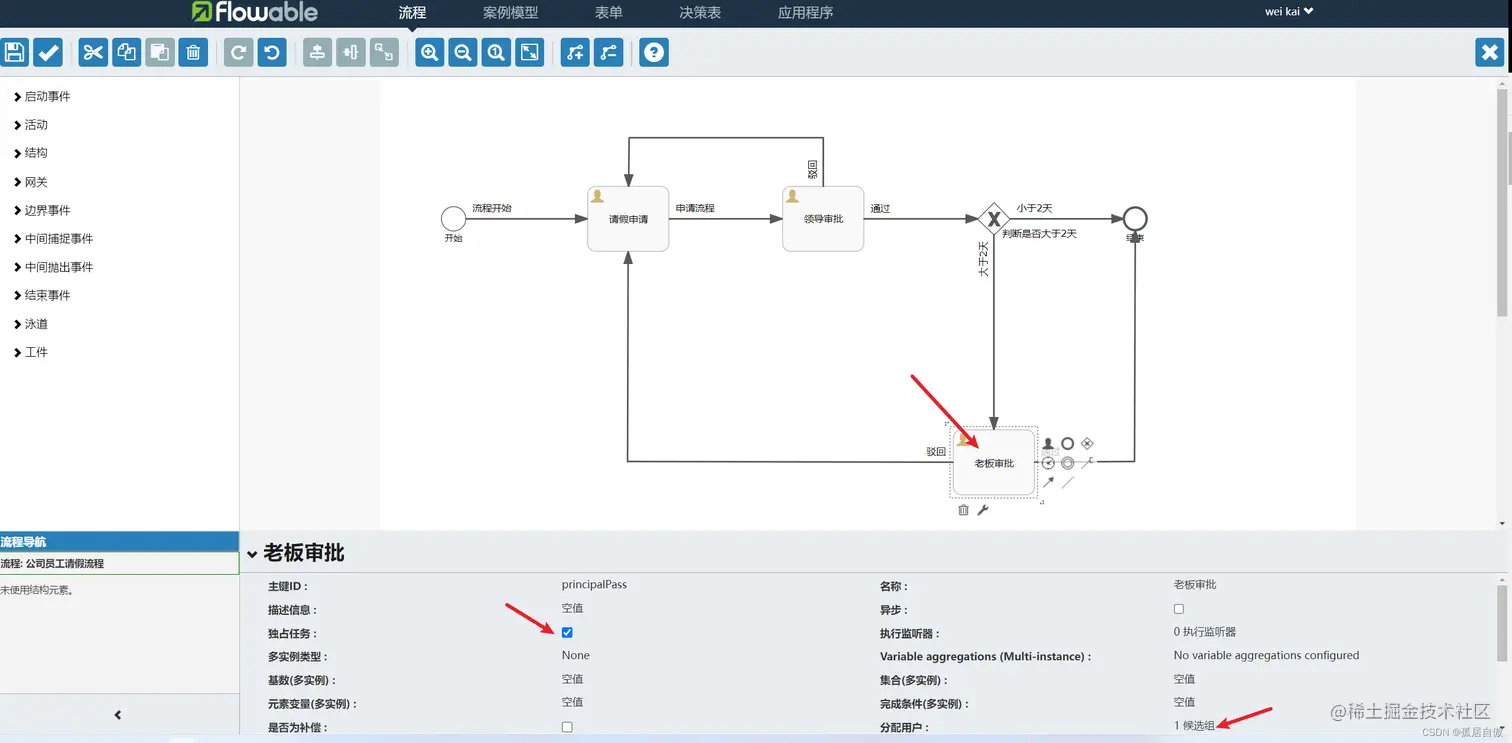Edit the principalPass 主键ID field

tap(594, 584)
